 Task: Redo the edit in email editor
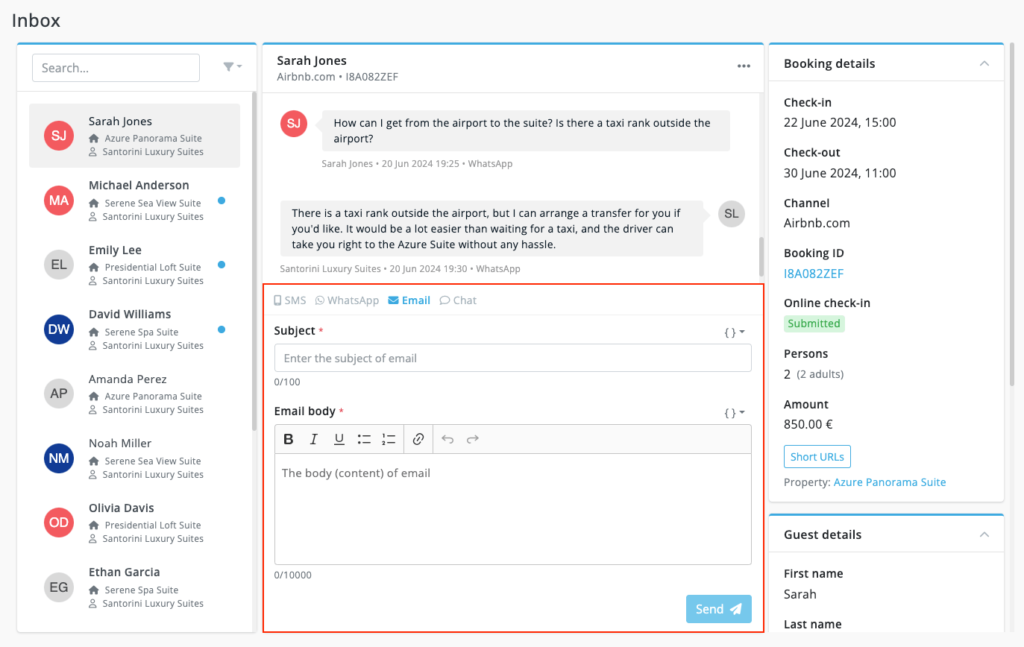point(473,439)
